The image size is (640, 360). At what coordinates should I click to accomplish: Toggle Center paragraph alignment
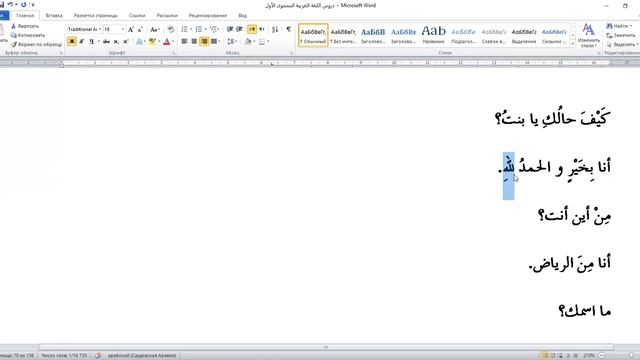(x=194, y=42)
